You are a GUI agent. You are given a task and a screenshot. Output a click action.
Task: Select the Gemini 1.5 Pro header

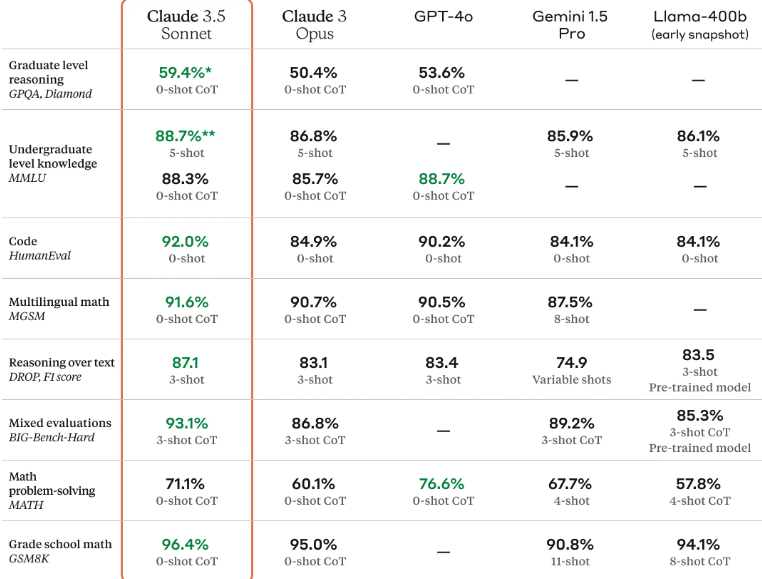pos(571,24)
